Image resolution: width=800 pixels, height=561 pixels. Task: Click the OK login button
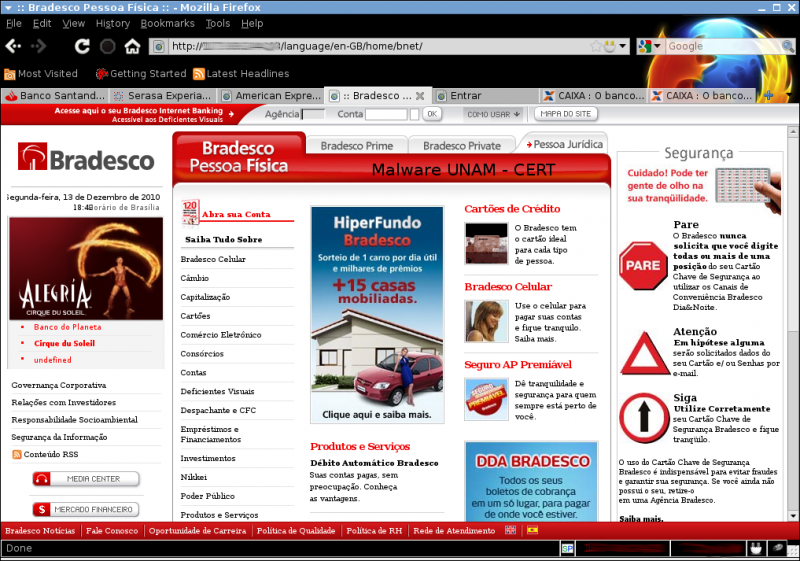click(432, 114)
